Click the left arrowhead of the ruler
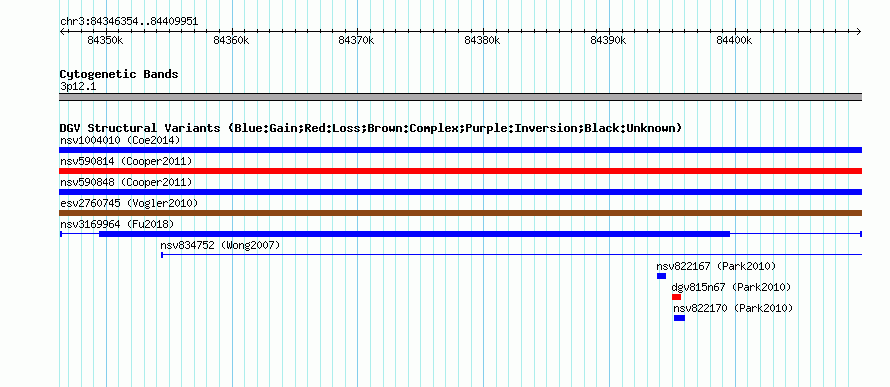This screenshot has height=387, width=890. (62, 32)
